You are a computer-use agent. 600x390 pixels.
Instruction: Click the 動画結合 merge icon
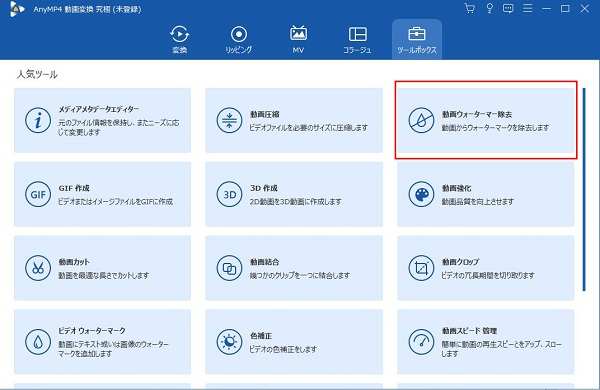coord(229,268)
